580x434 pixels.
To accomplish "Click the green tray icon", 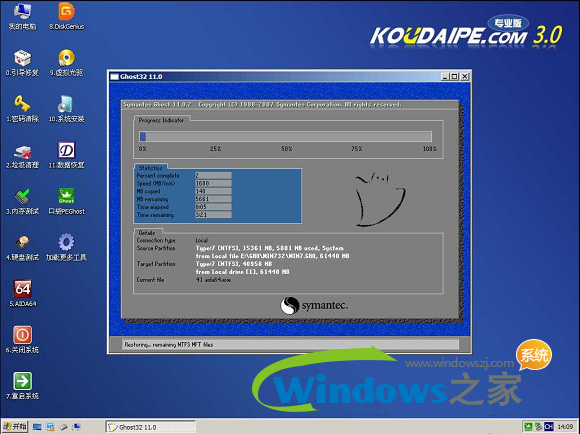I will click(528, 427).
